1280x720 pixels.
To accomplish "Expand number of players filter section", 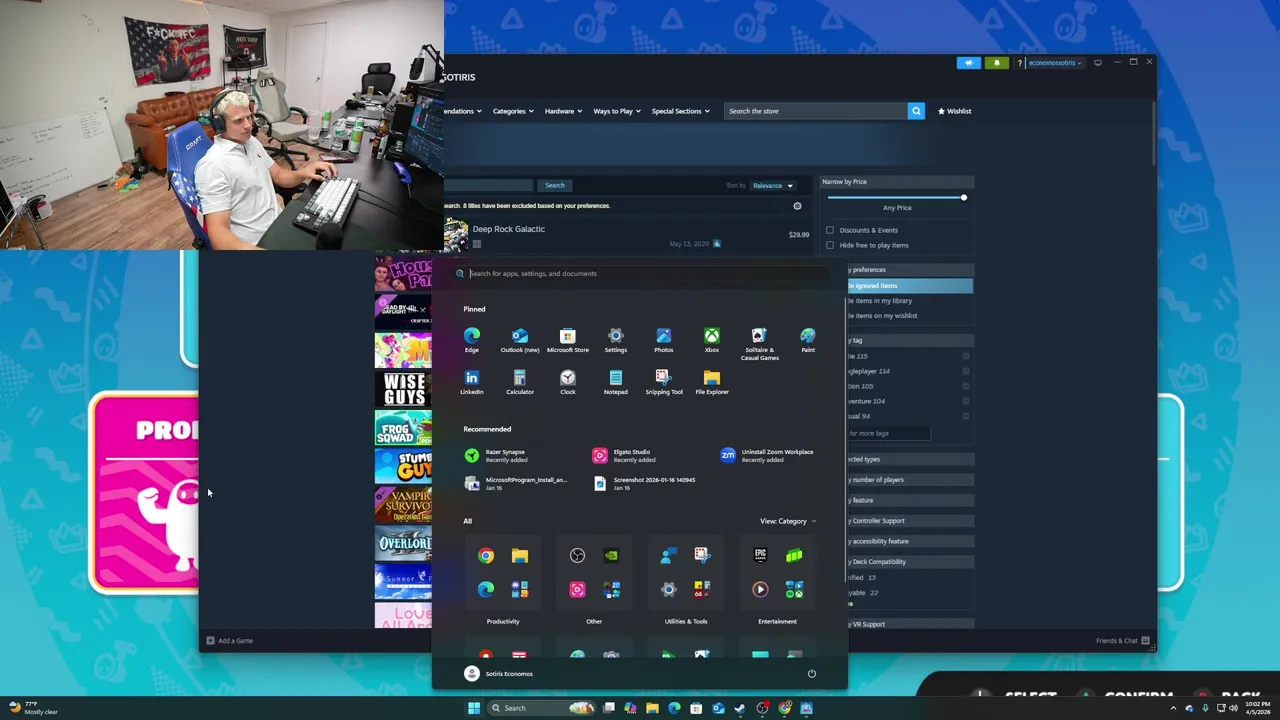I will [909, 480].
